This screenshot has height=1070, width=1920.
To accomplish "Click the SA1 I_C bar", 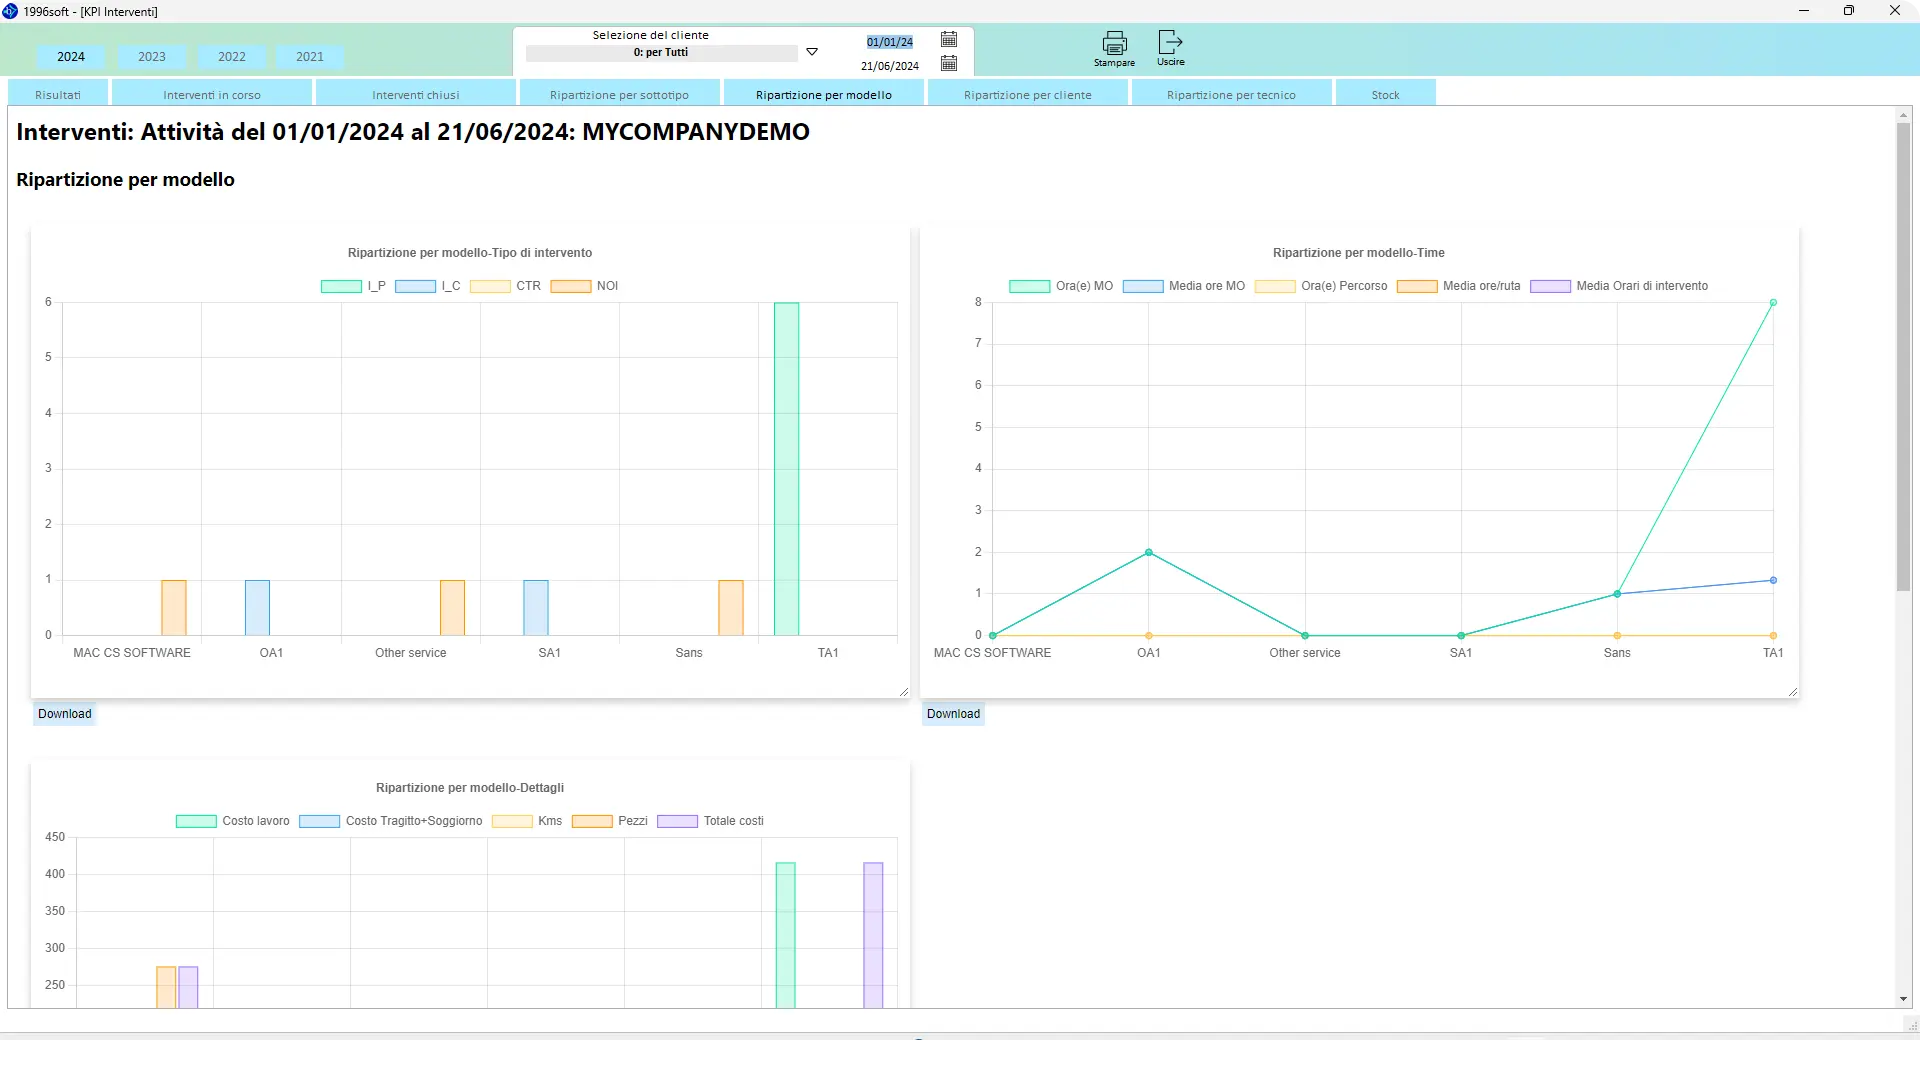I will click(536, 608).
